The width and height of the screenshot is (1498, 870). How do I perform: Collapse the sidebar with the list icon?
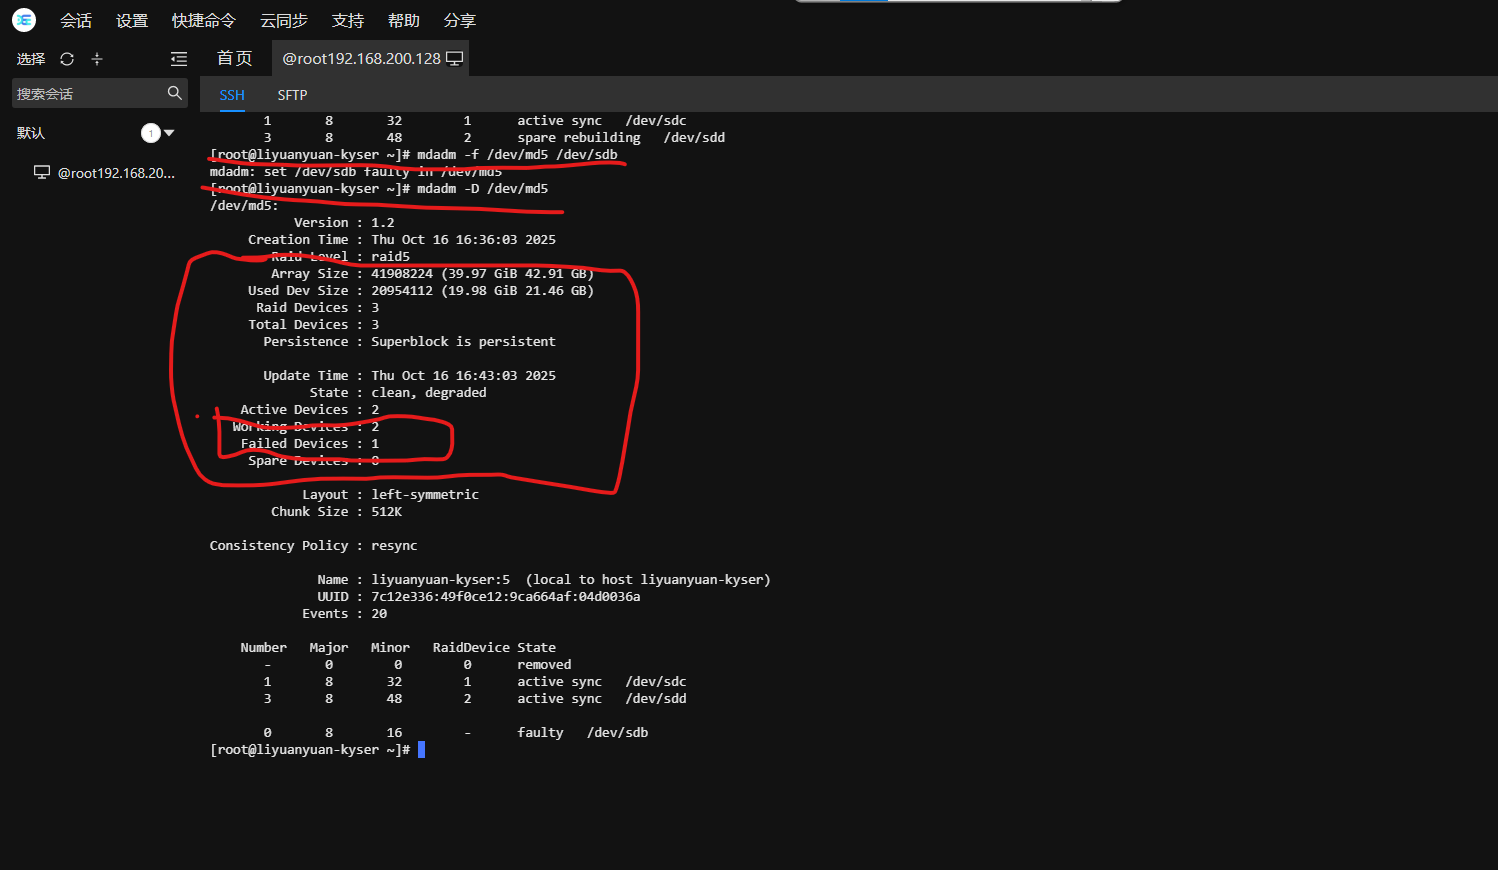coord(179,59)
